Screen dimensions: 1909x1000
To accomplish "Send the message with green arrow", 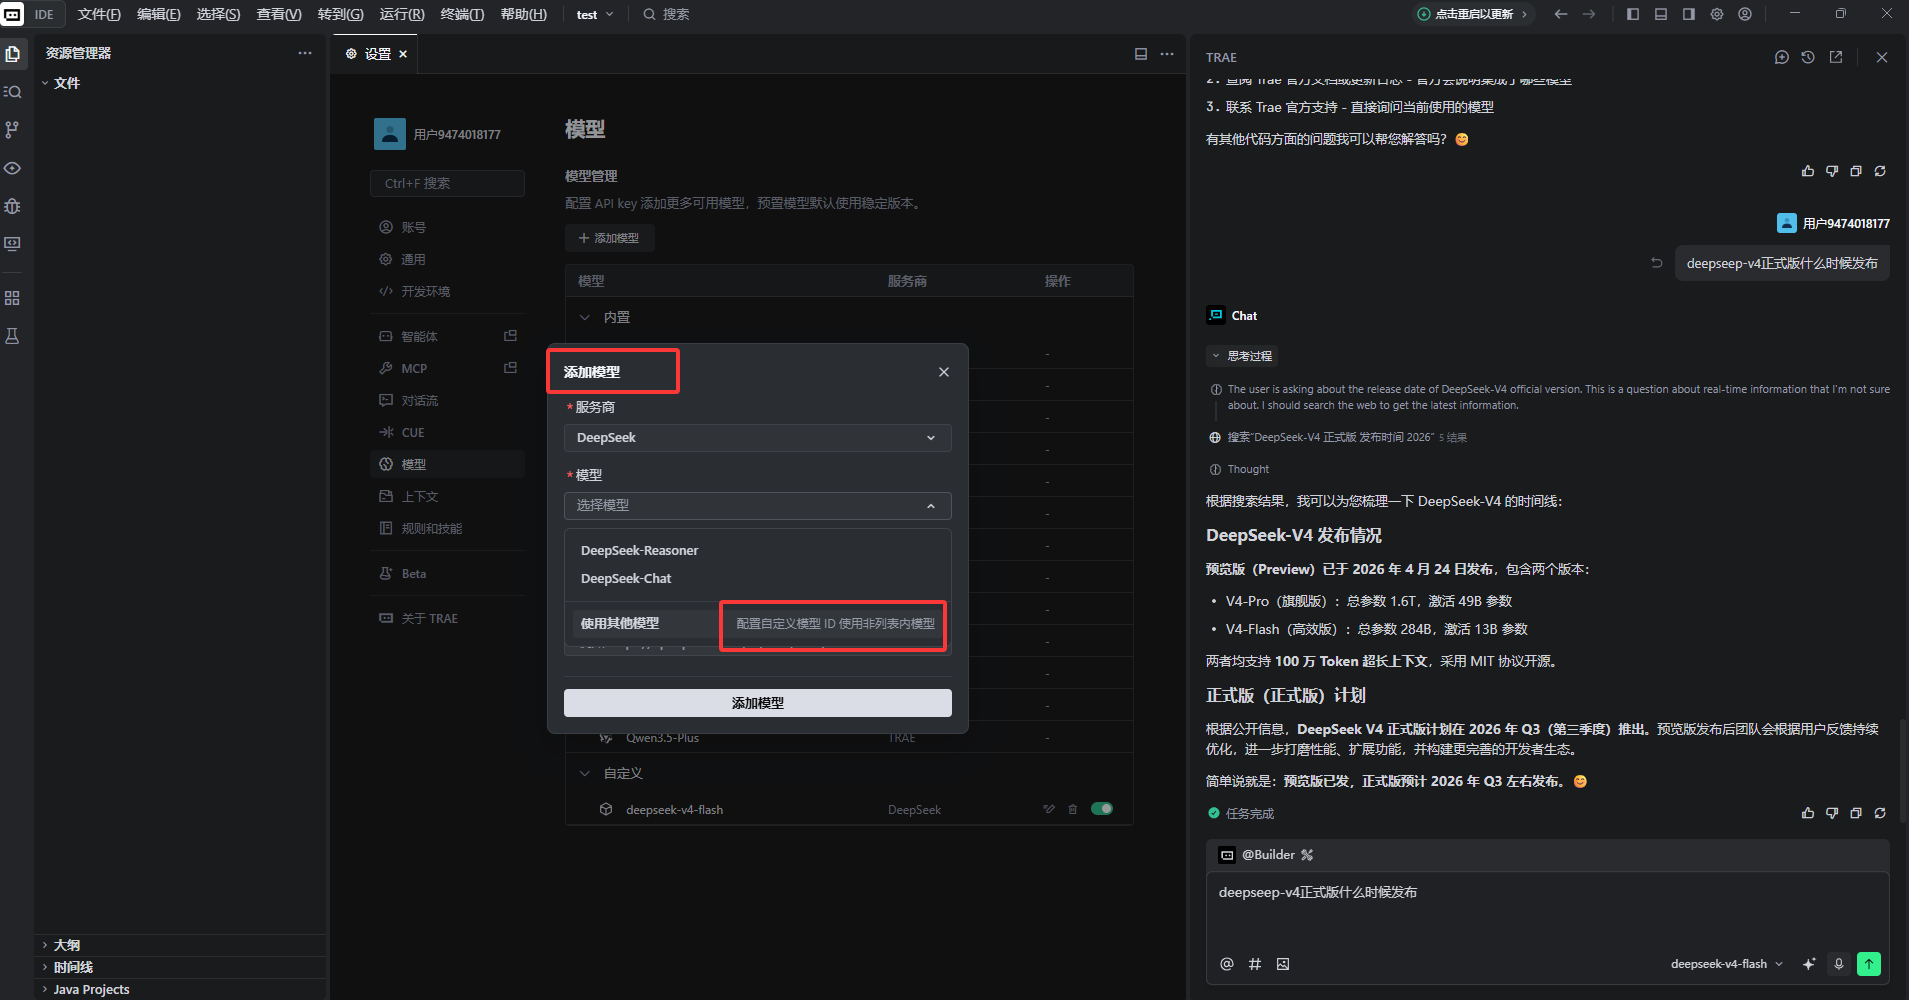I will point(1868,964).
